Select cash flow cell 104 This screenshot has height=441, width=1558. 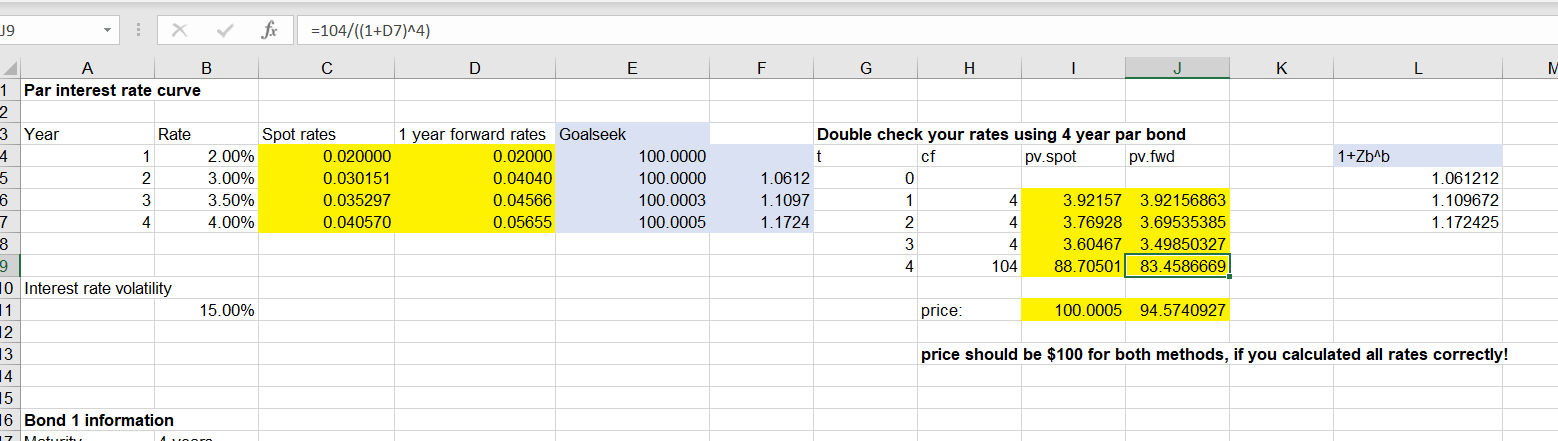969,266
